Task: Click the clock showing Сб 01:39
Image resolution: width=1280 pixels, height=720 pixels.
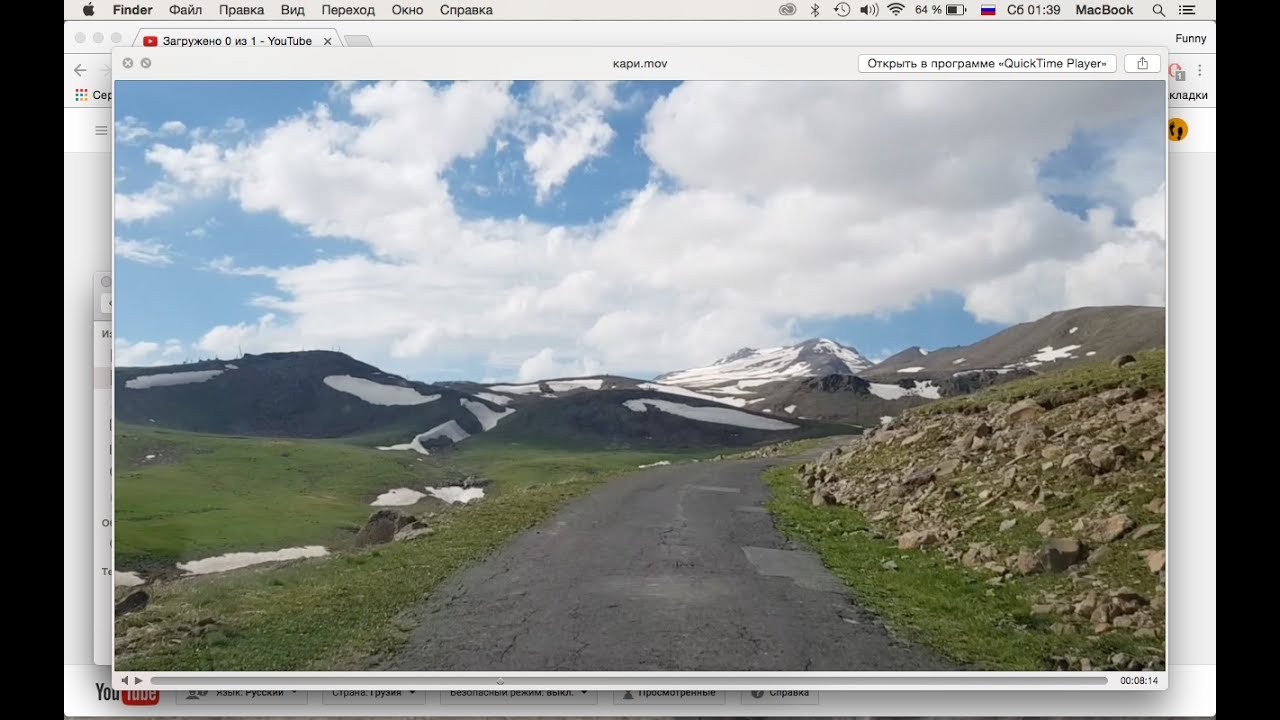Action: [x=1034, y=10]
